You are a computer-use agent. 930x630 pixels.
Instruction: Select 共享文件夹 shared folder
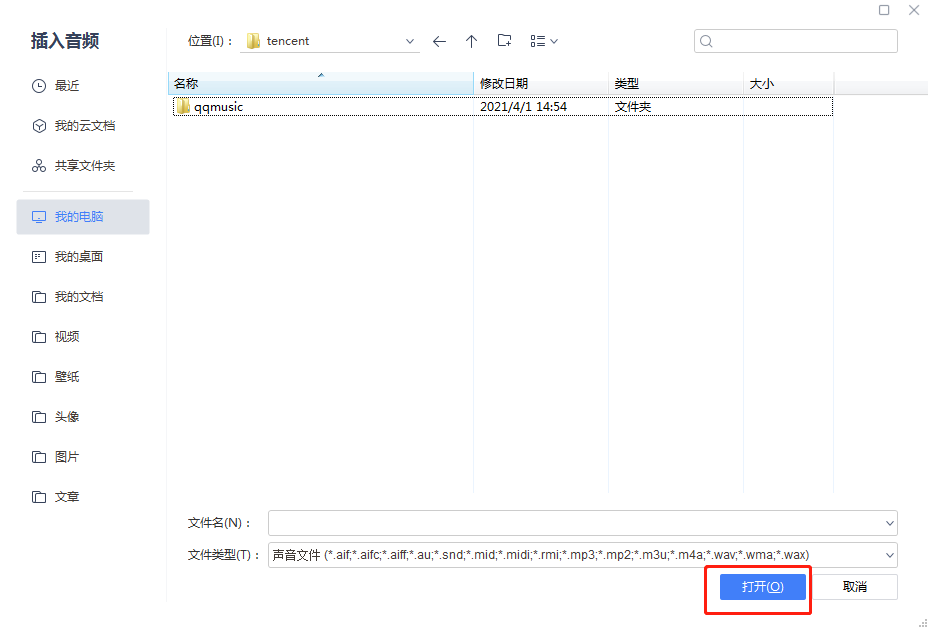84,166
